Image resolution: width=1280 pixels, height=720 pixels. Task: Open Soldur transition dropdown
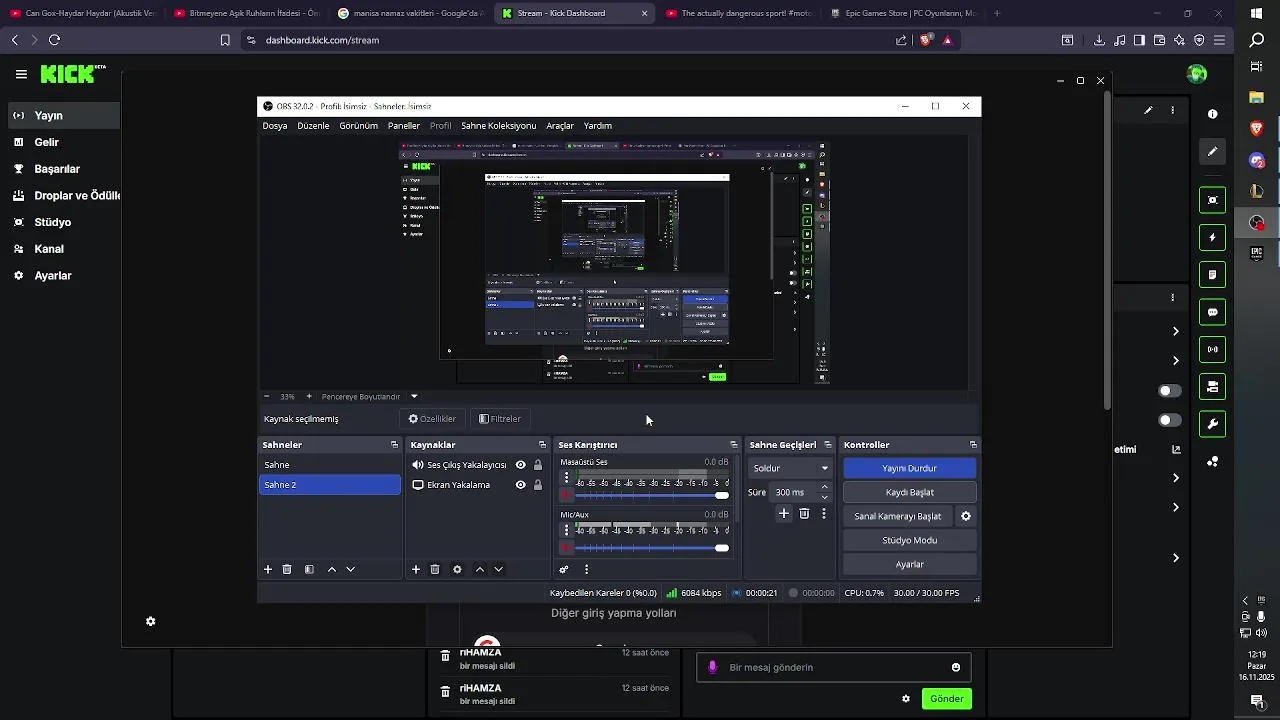[791, 468]
